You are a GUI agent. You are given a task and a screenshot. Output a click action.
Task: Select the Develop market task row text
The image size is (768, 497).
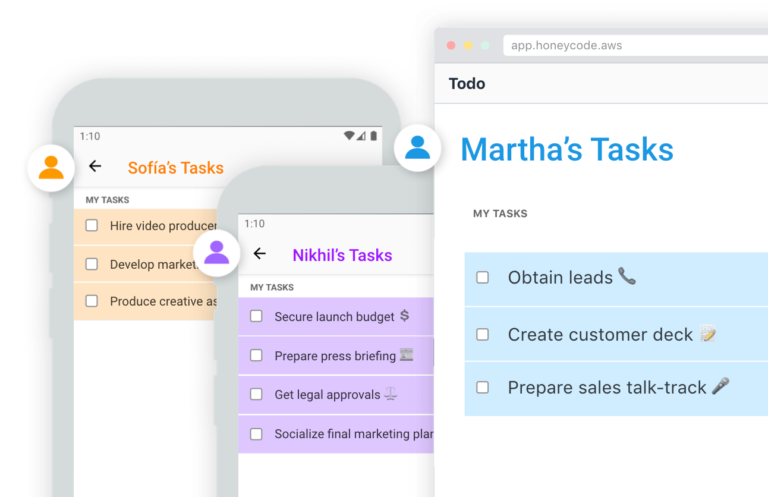point(153,264)
